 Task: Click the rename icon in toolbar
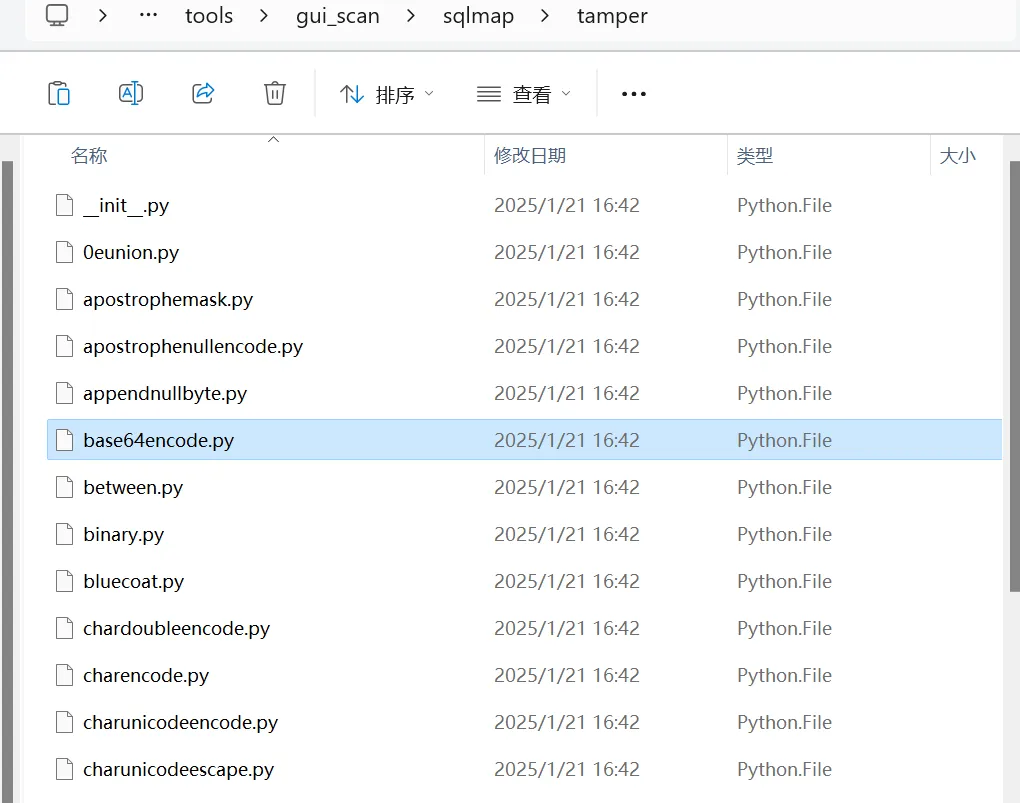[x=131, y=94]
